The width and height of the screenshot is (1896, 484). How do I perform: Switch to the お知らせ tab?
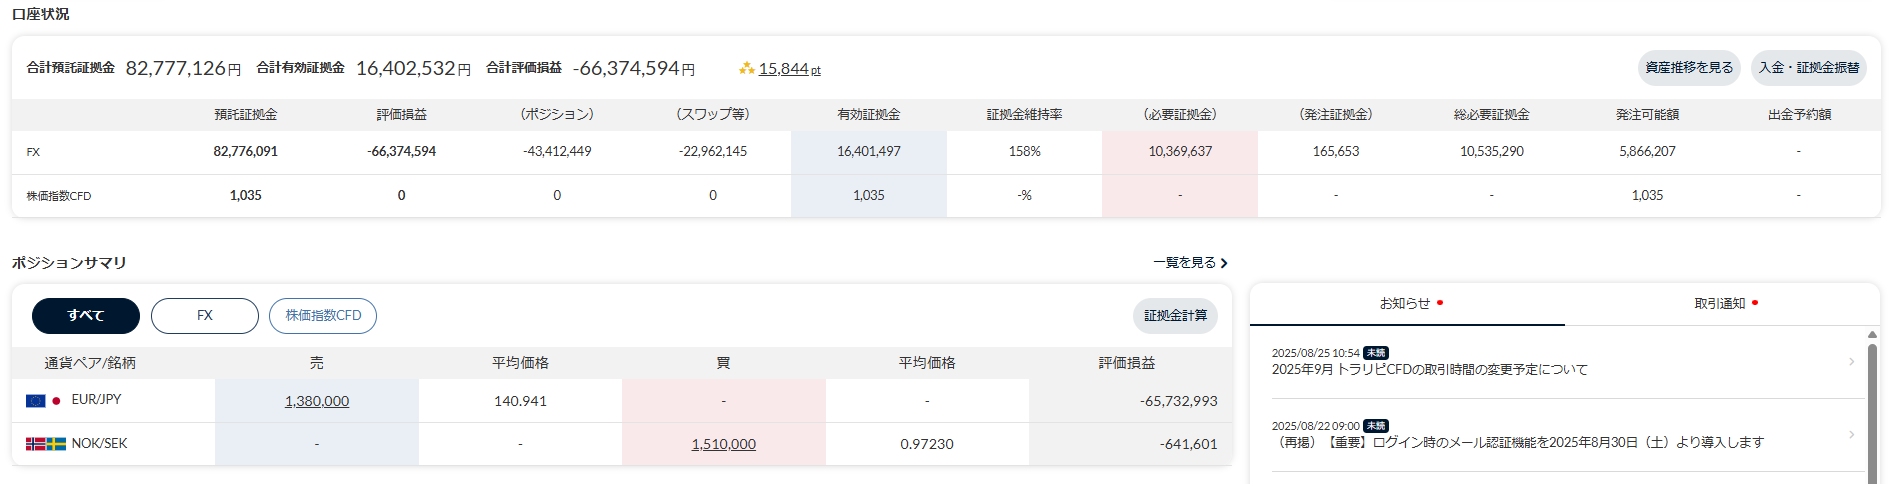[1407, 304]
